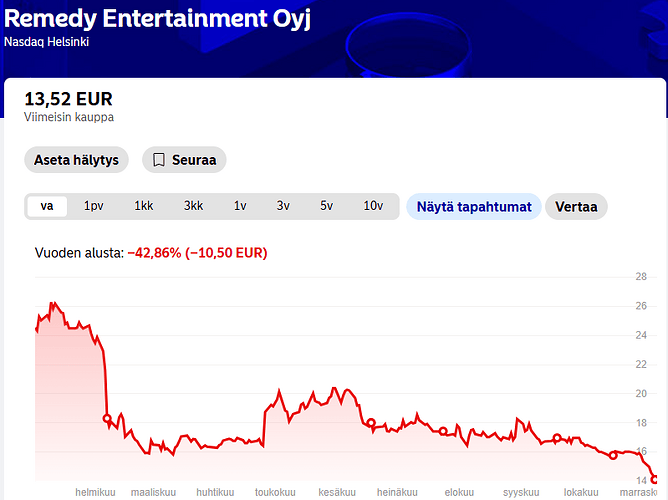The width and height of the screenshot is (668, 500).
Task: Click the 28 price axis value
Action: click(x=641, y=277)
